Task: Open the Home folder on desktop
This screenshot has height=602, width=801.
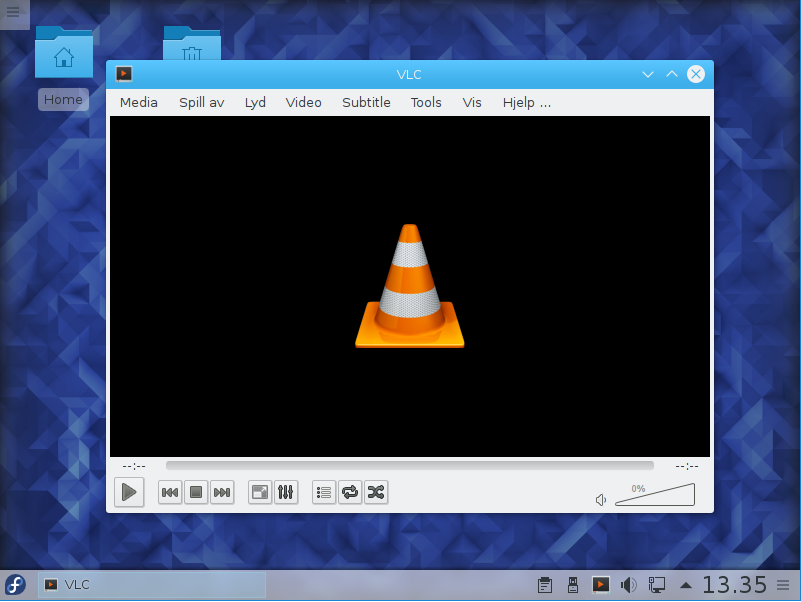Action: click(x=64, y=53)
